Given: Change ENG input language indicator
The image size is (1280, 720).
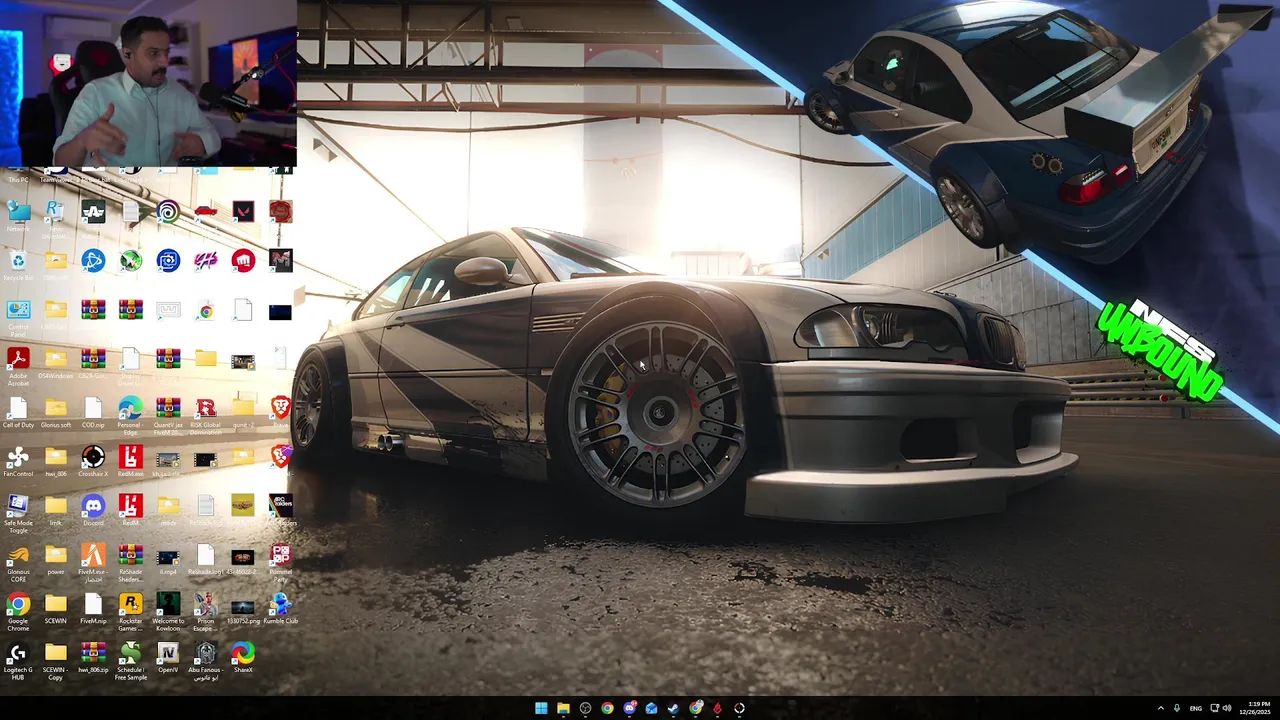Looking at the screenshot, I should [x=1195, y=708].
